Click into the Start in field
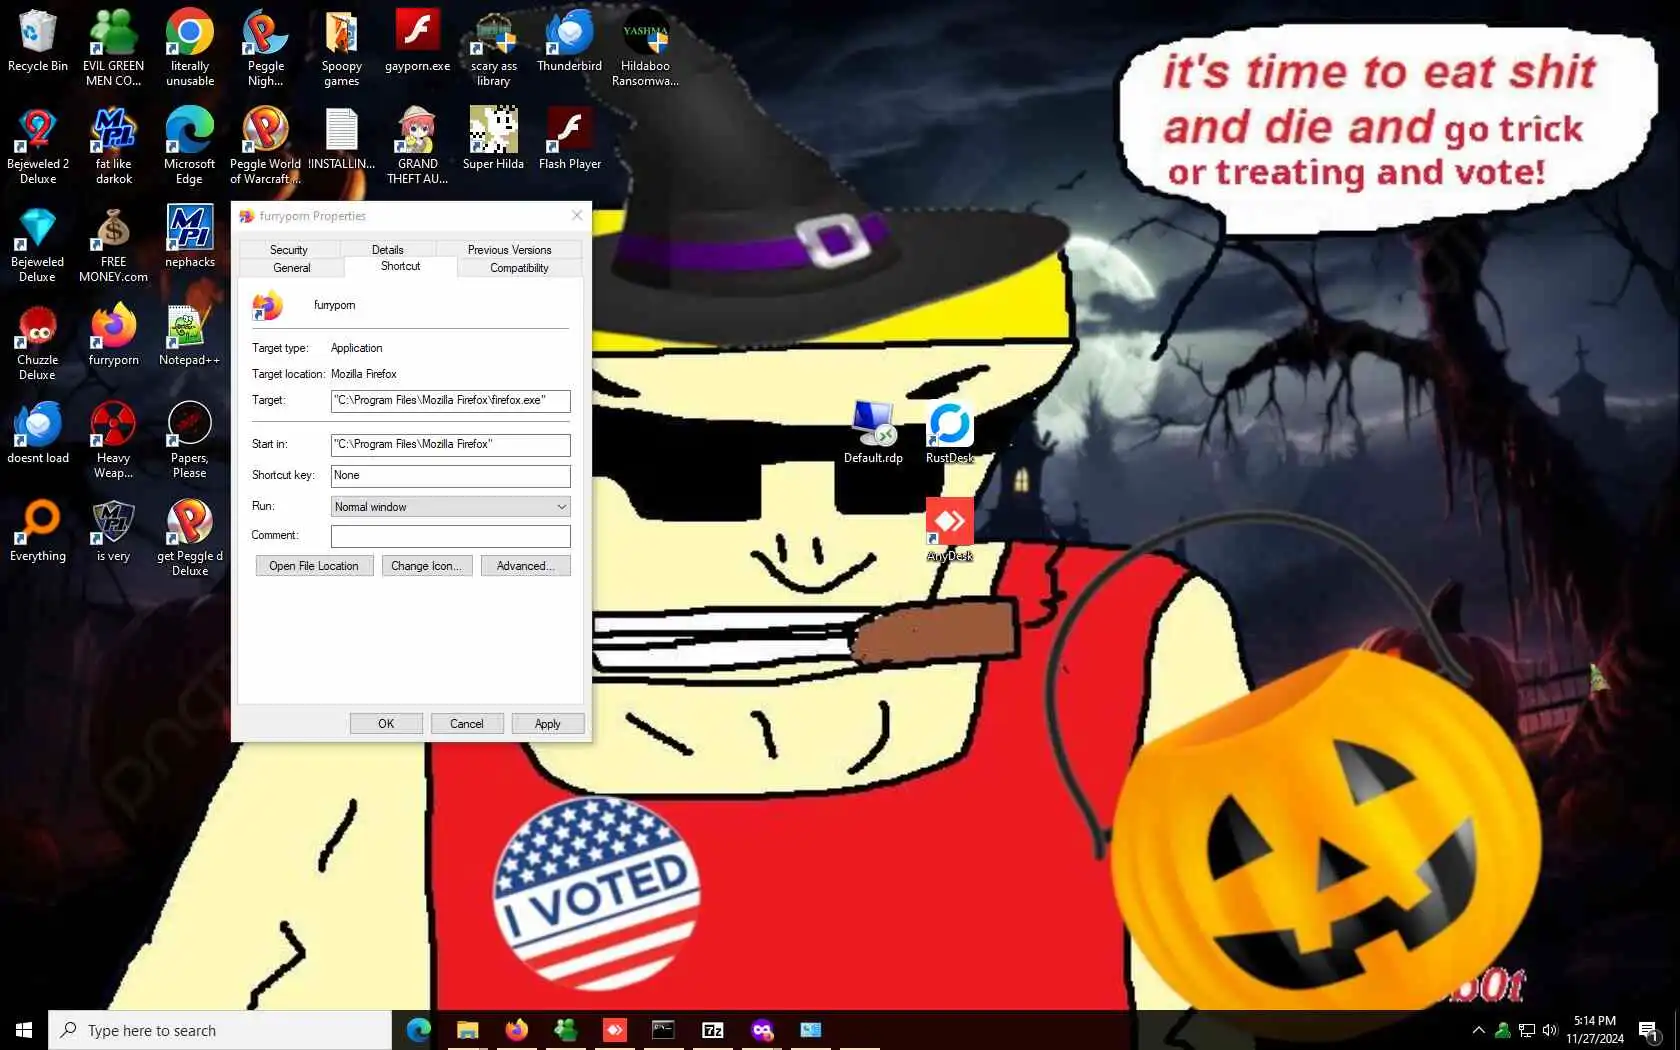 click(450, 445)
